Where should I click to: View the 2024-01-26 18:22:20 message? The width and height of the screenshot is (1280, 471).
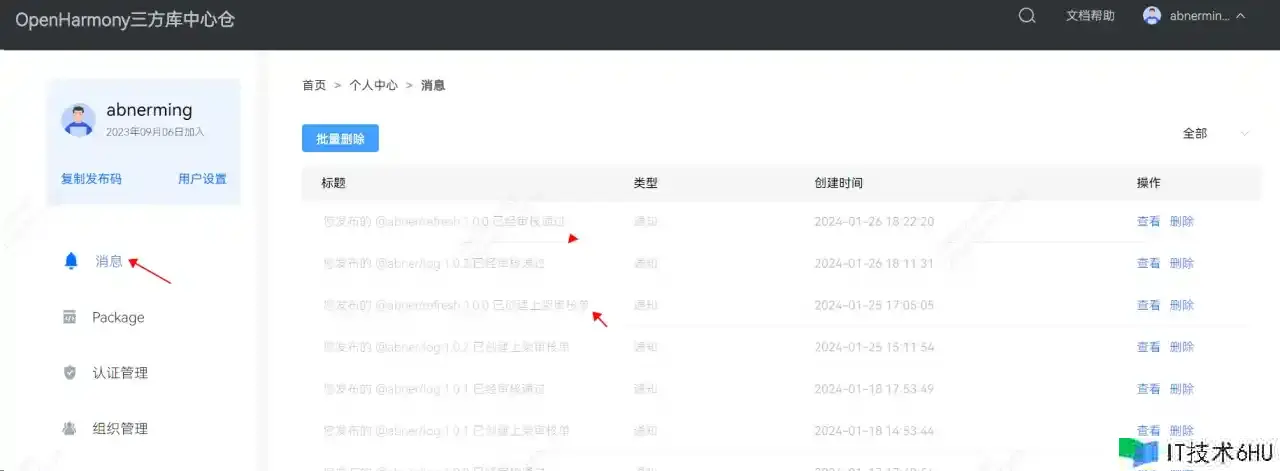pyautogui.click(x=1148, y=222)
